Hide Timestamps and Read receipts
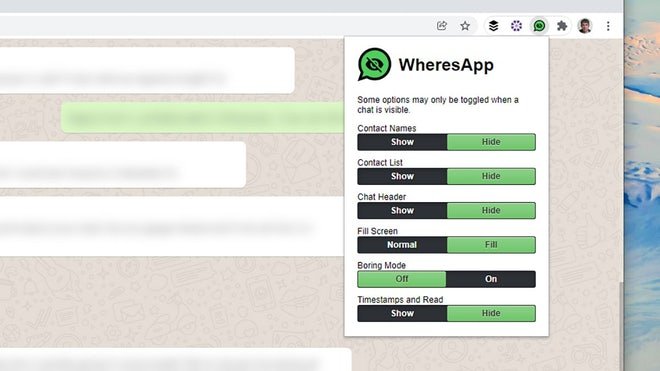 pyautogui.click(x=491, y=313)
